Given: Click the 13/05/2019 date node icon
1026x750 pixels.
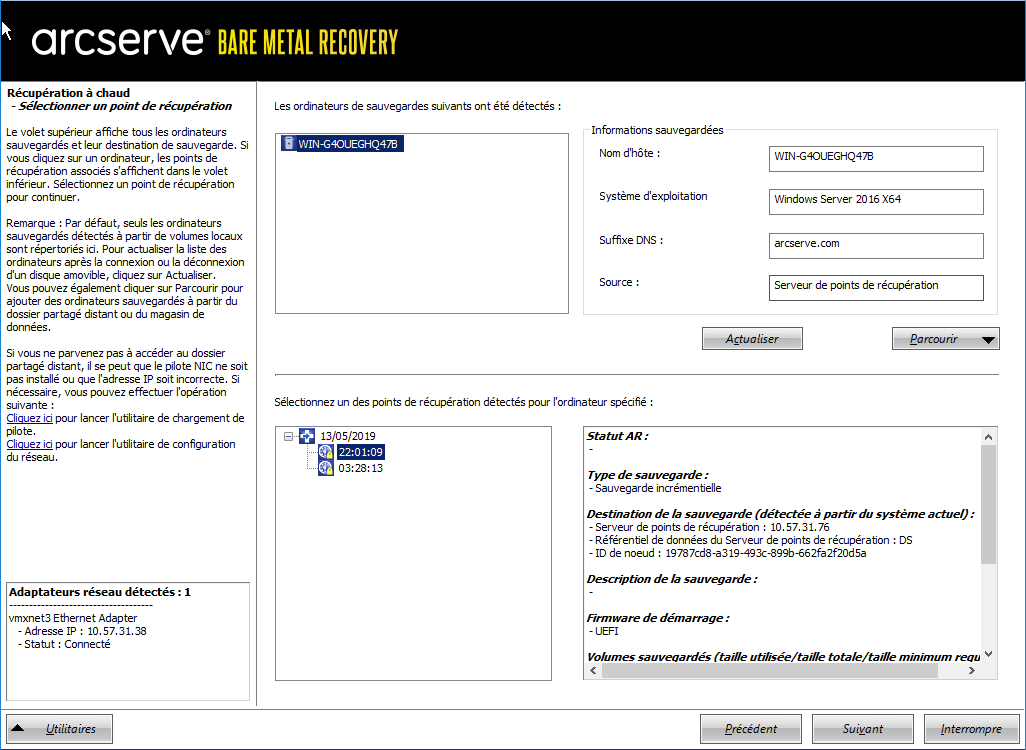Looking at the screenshot, I should pos(307,436).
